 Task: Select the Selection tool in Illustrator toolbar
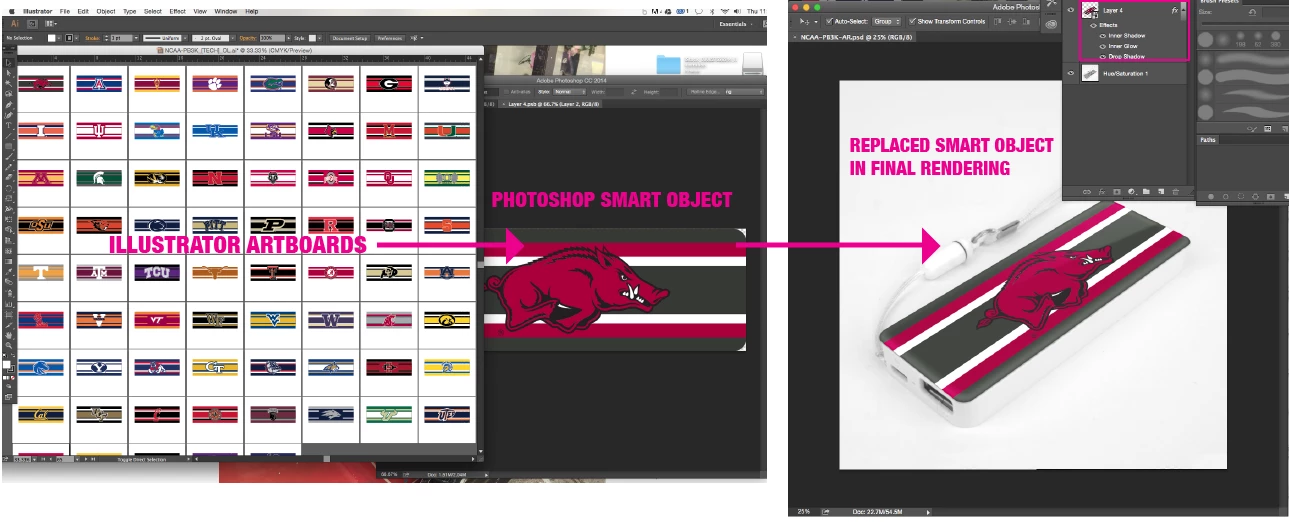[8, 63]
